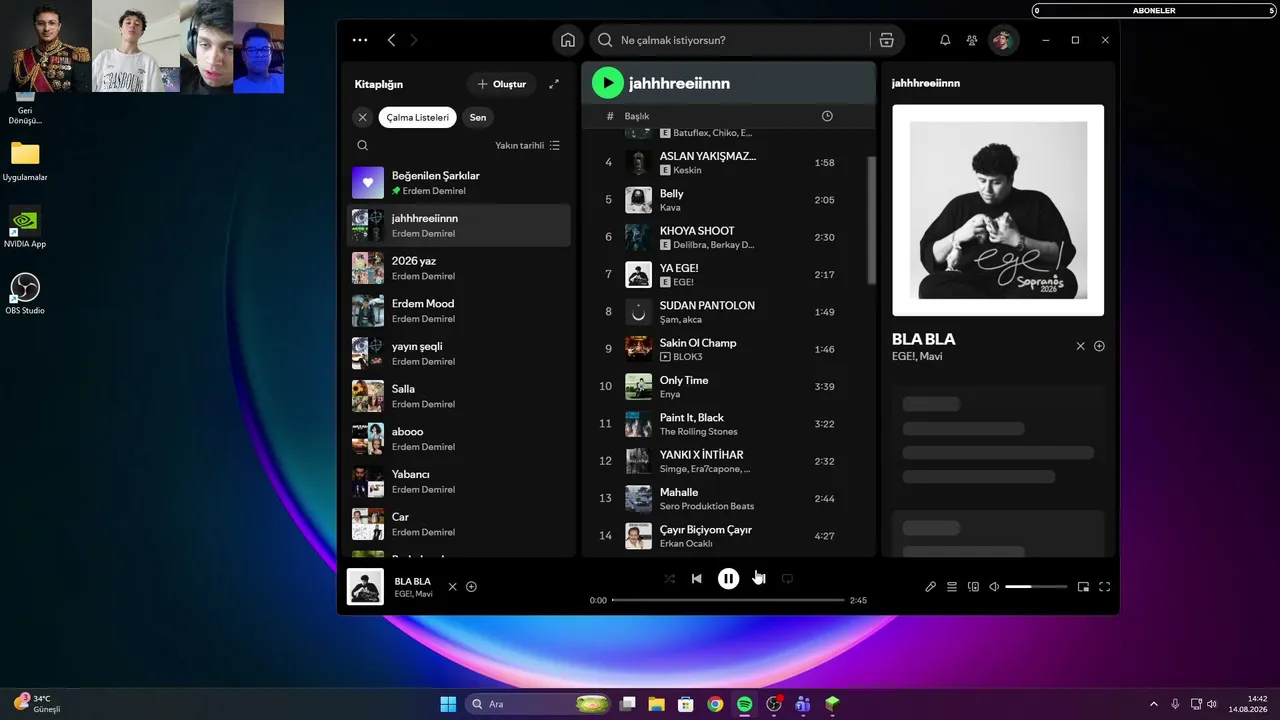Open the profile avatar menu

[x=1003, y=40]
